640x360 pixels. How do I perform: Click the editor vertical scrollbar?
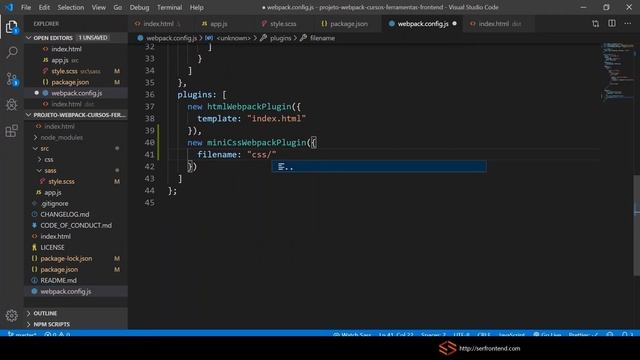point(637,226)
